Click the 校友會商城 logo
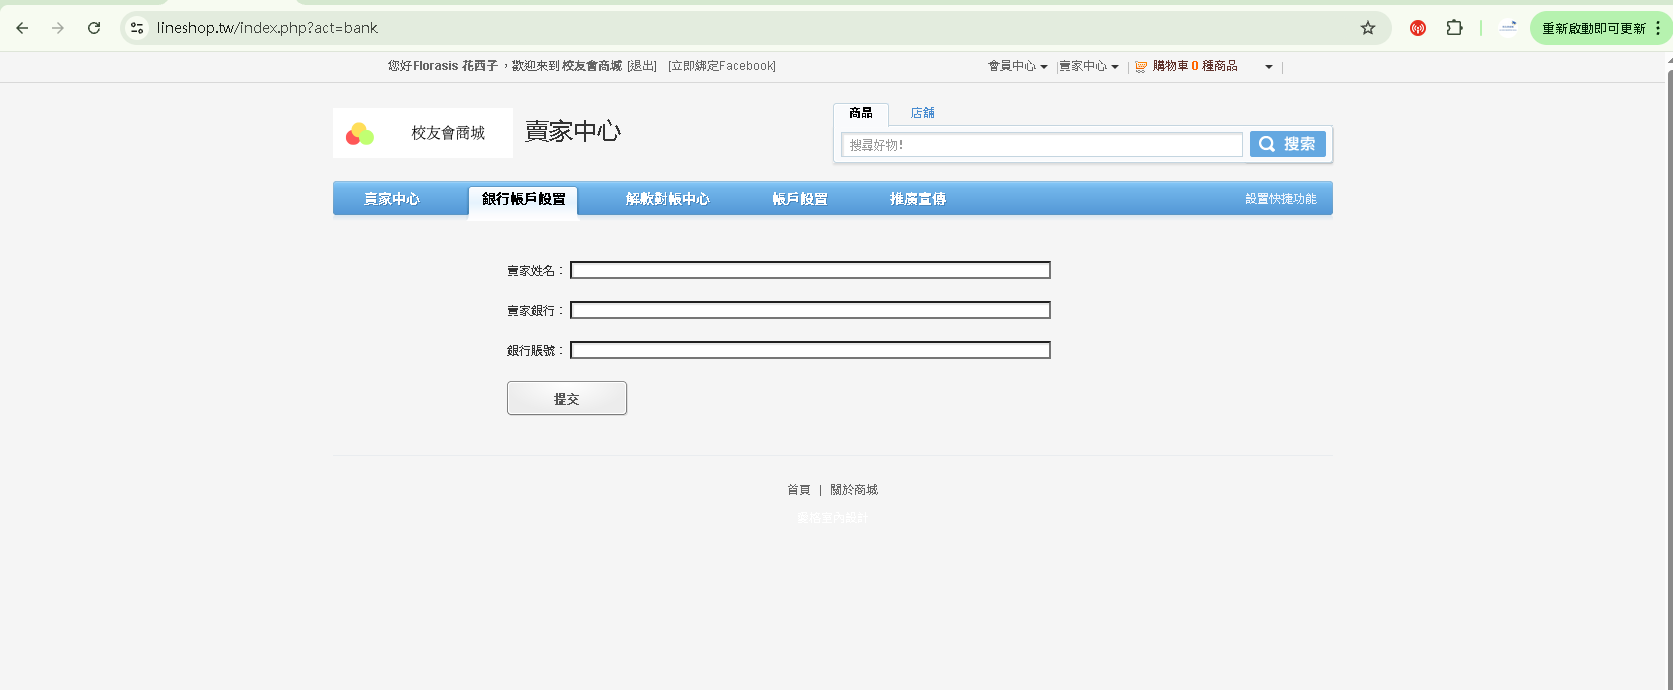1673x690 pixels. (x=423, y=133)
